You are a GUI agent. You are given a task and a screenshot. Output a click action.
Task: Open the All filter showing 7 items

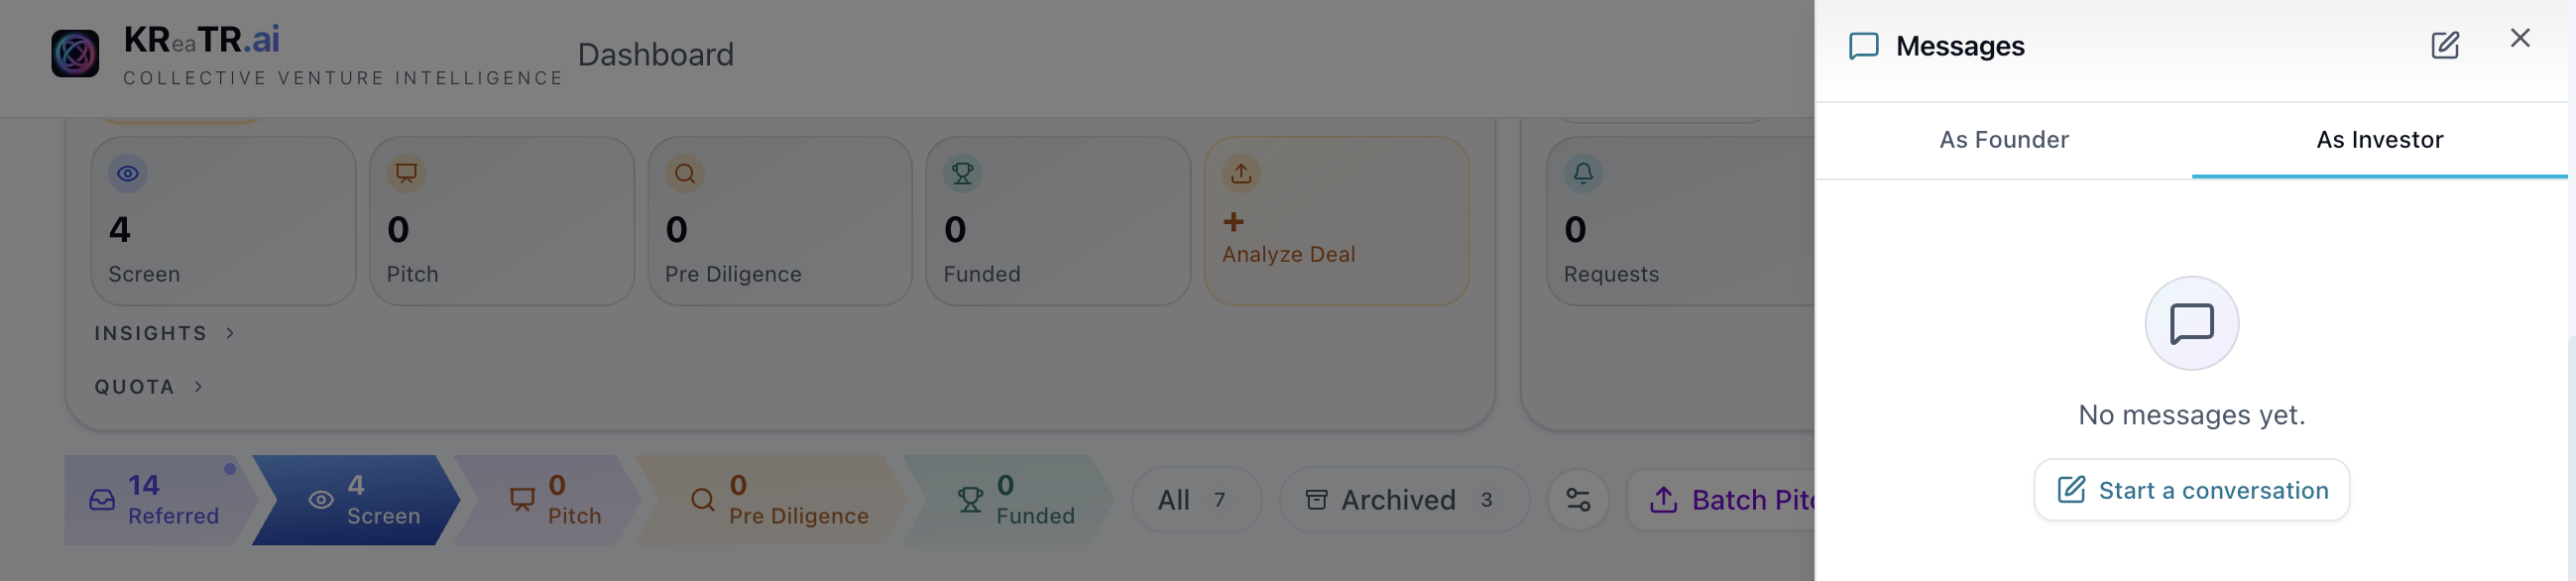tap(1196, 499)
